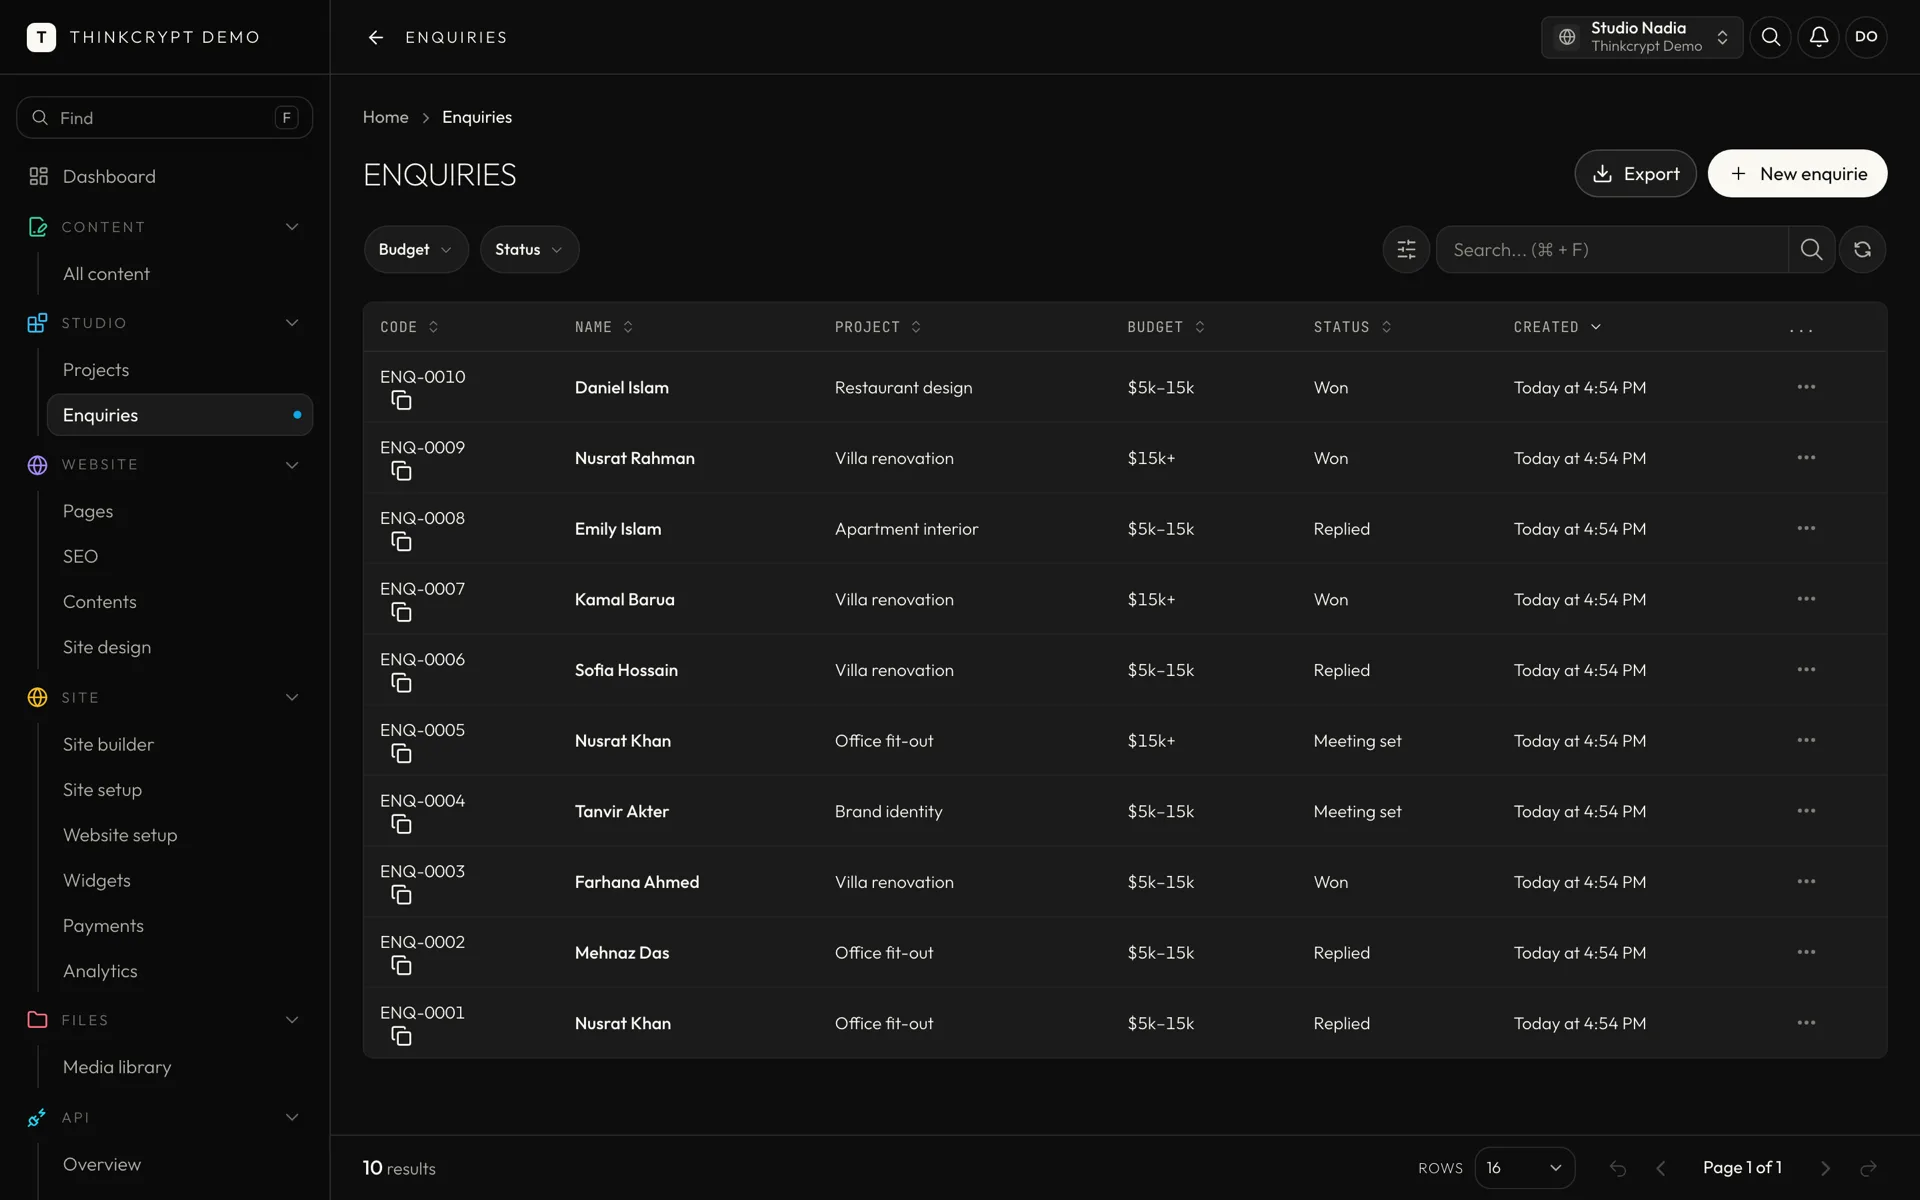Sort table by BUDGET column
Image resolution: width=1920 pixels, height=1200 pixels.
coord(1166,327)
